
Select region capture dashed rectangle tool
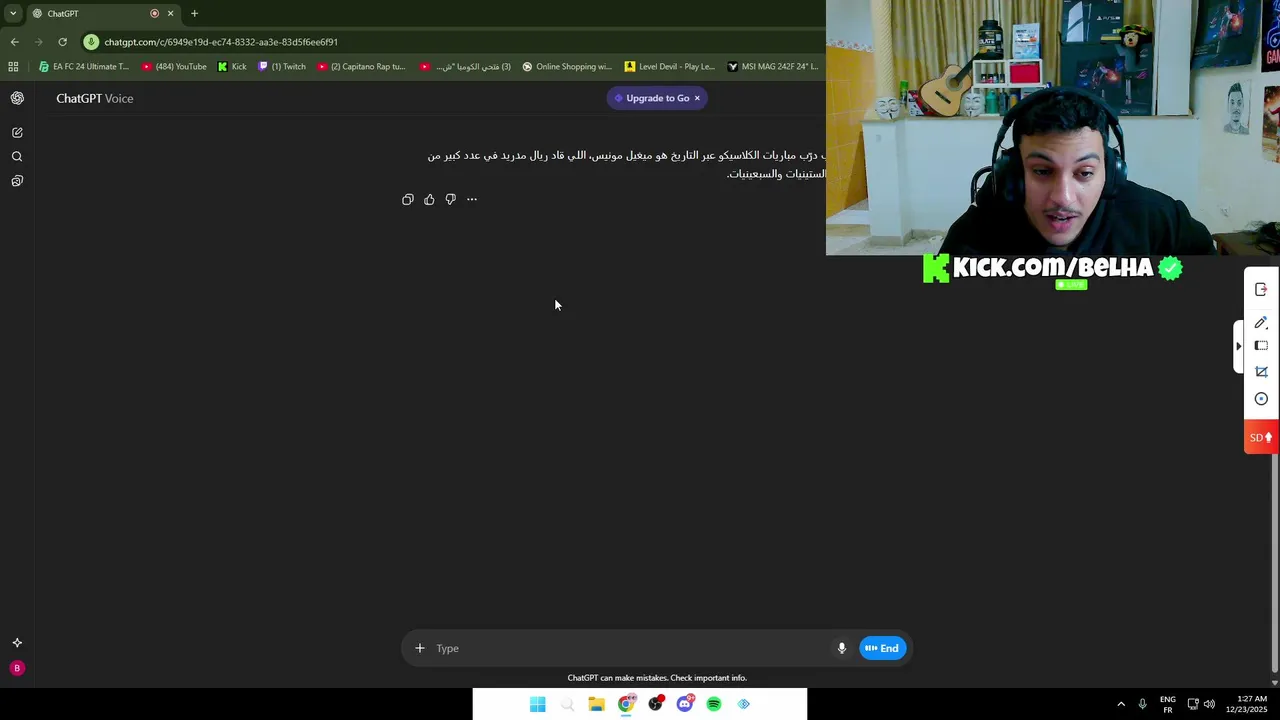point(1261,346)
